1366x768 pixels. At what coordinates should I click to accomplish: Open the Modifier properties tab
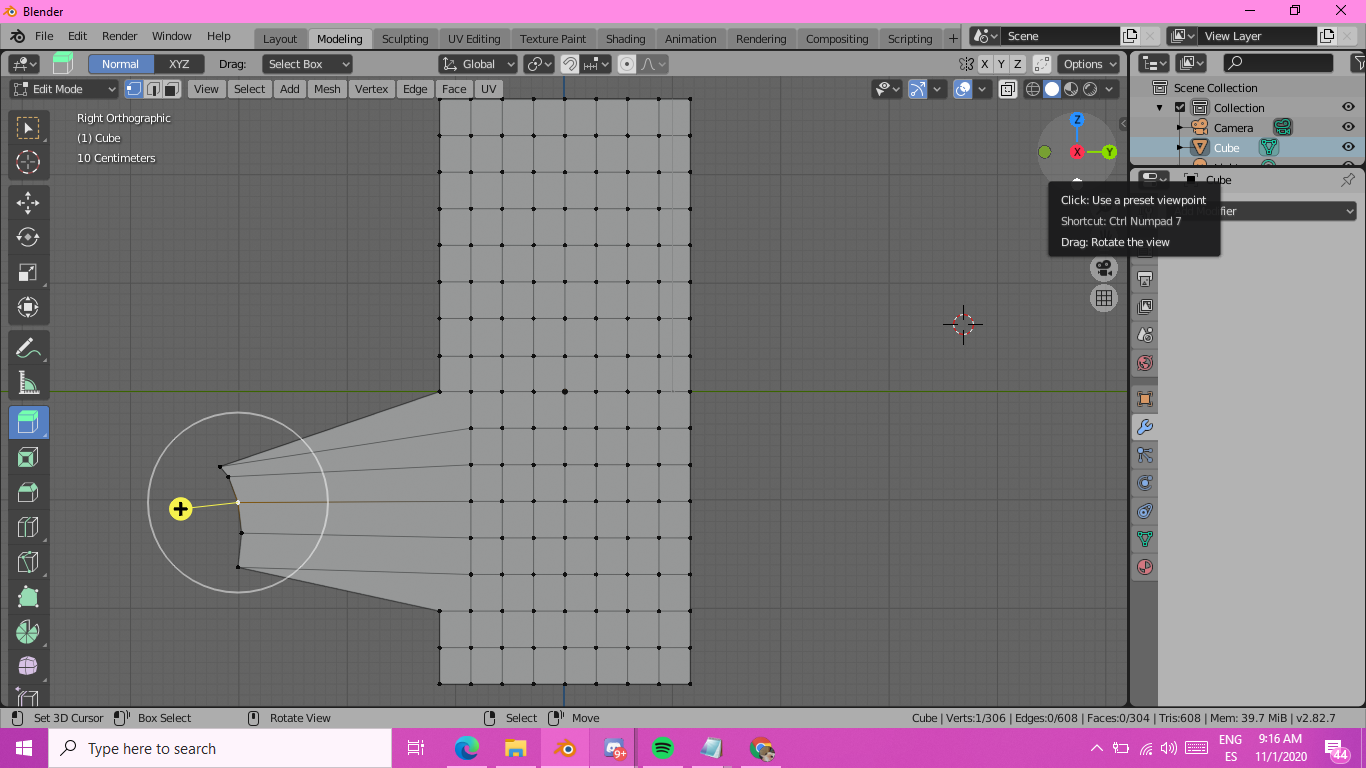pyautogui.click(x=1145, y=427)
